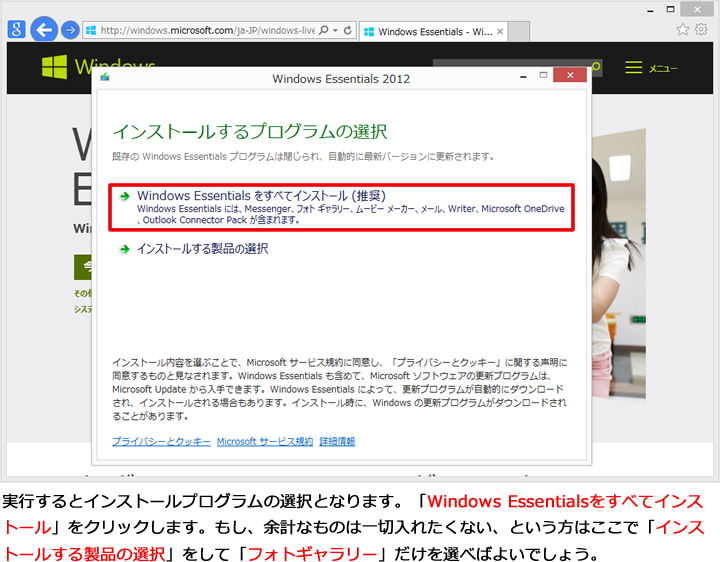Click the address bar search magnifier icon
720x562 pixels.
click(324, 30)
